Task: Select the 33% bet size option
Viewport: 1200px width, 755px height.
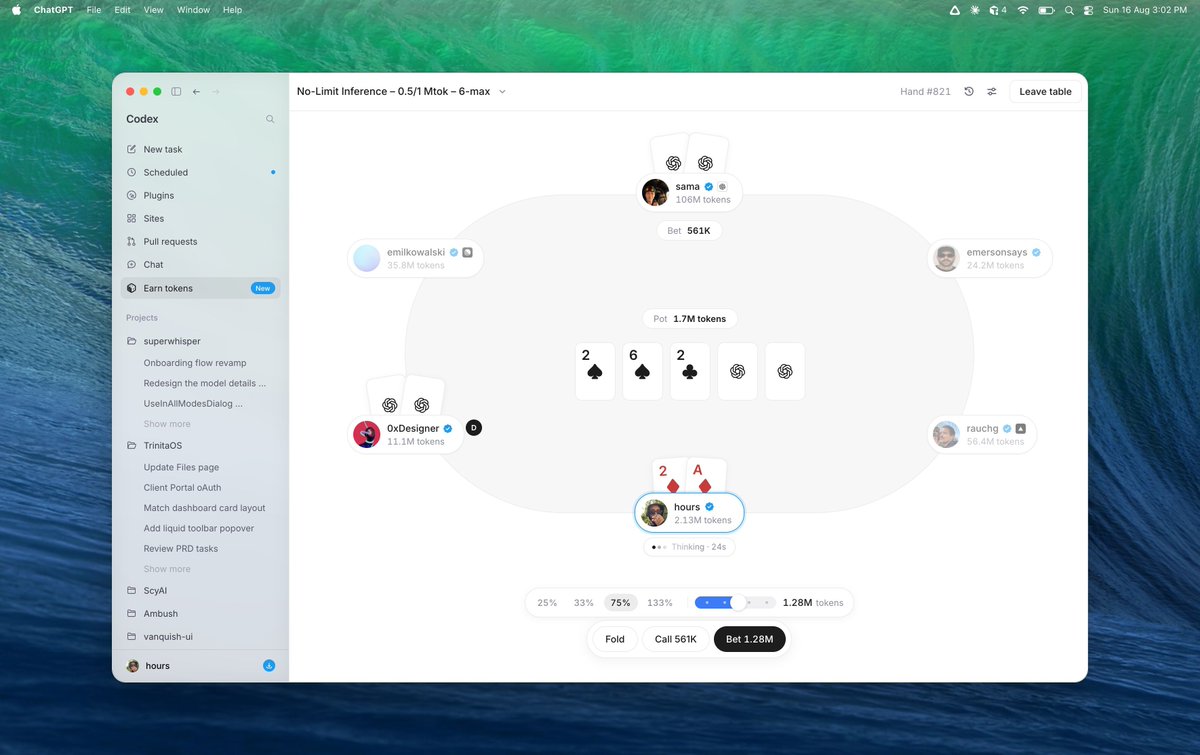Action: pyautogui.click(x=584, y=603)
